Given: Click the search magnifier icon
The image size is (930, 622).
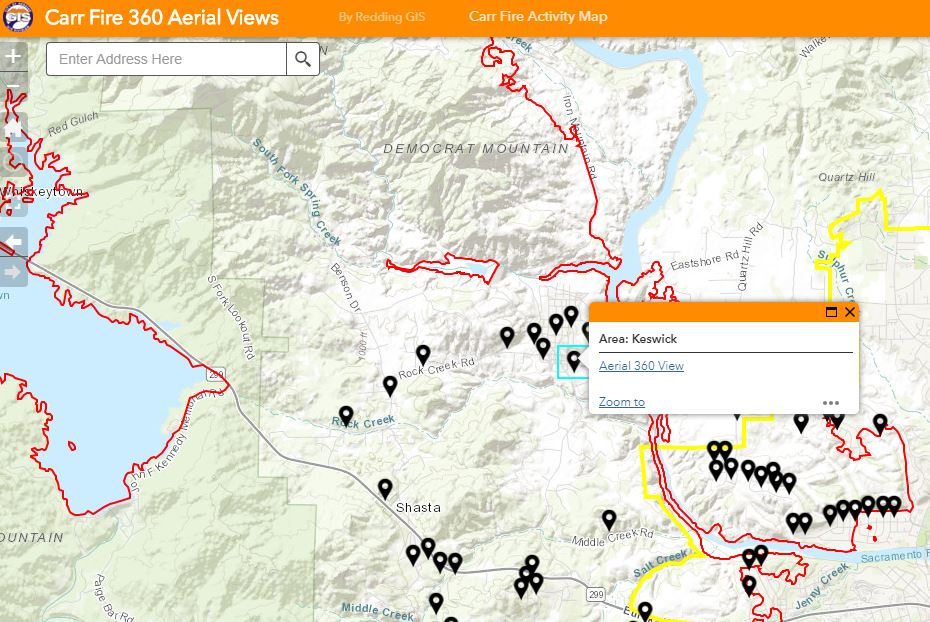Looking at the screenshot, I should (303, 59).
